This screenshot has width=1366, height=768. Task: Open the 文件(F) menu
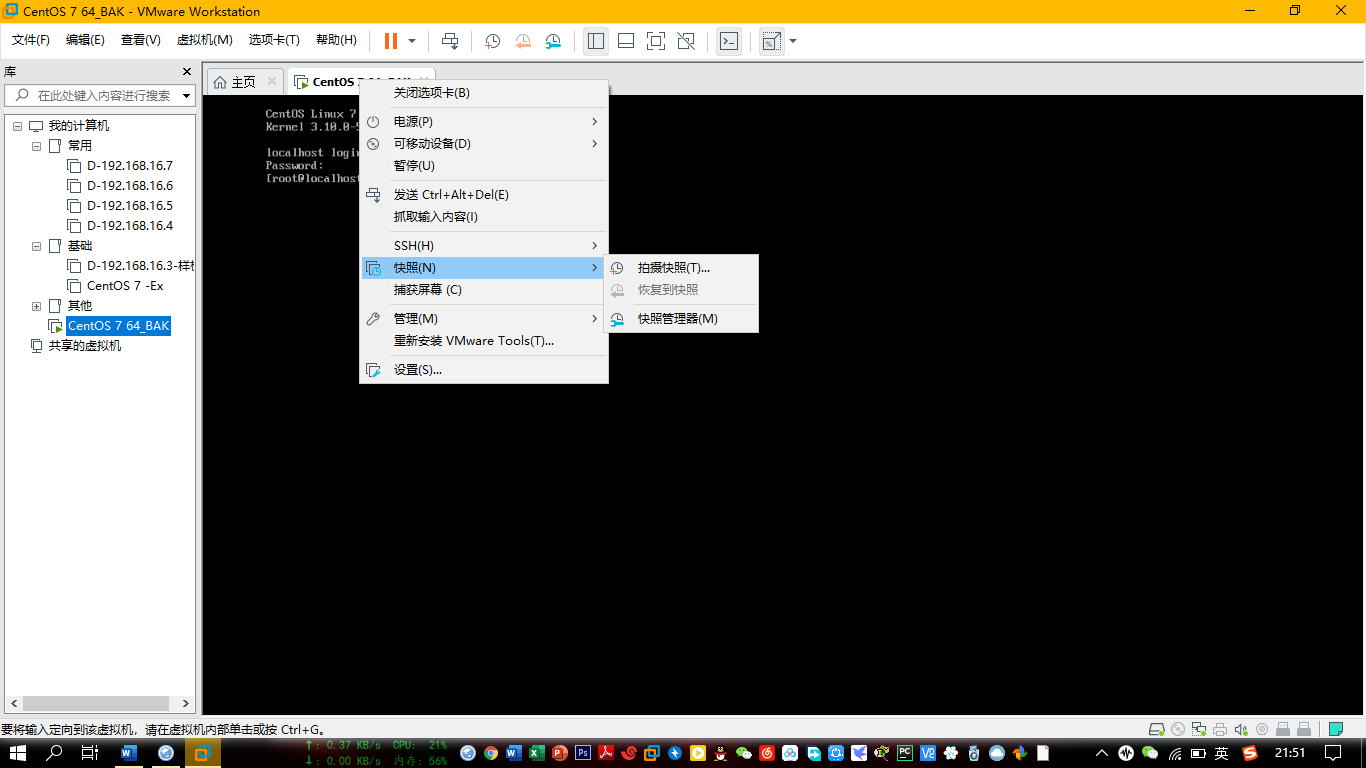coord(31,40)
